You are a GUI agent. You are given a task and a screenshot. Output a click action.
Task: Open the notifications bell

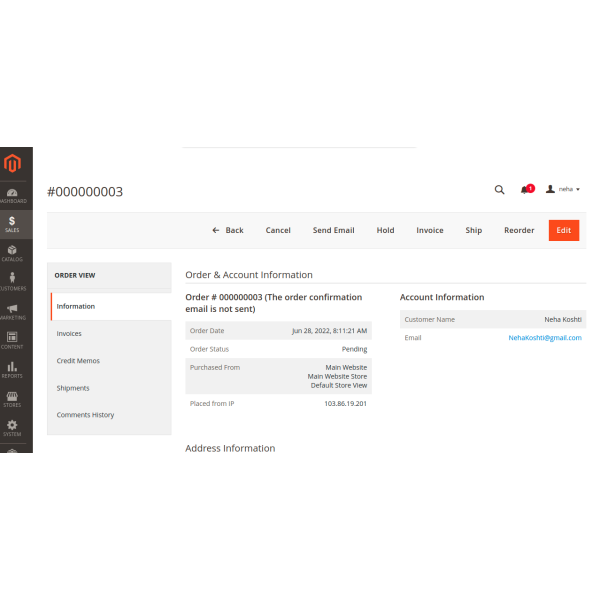click(525, 189)
